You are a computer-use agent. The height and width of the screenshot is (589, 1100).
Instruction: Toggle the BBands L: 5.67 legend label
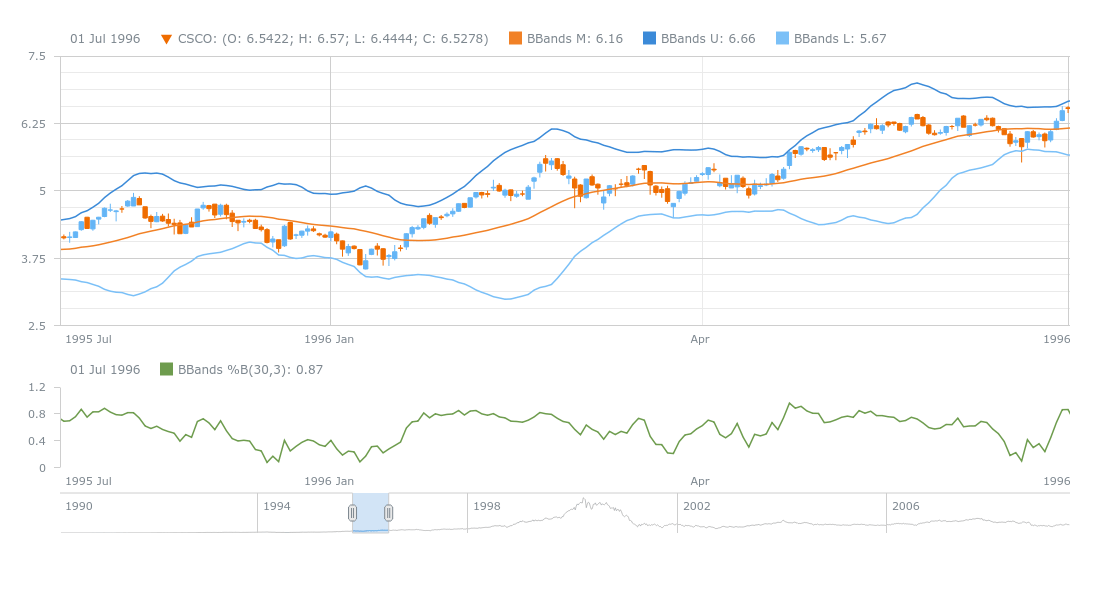[x=840, y=39]
